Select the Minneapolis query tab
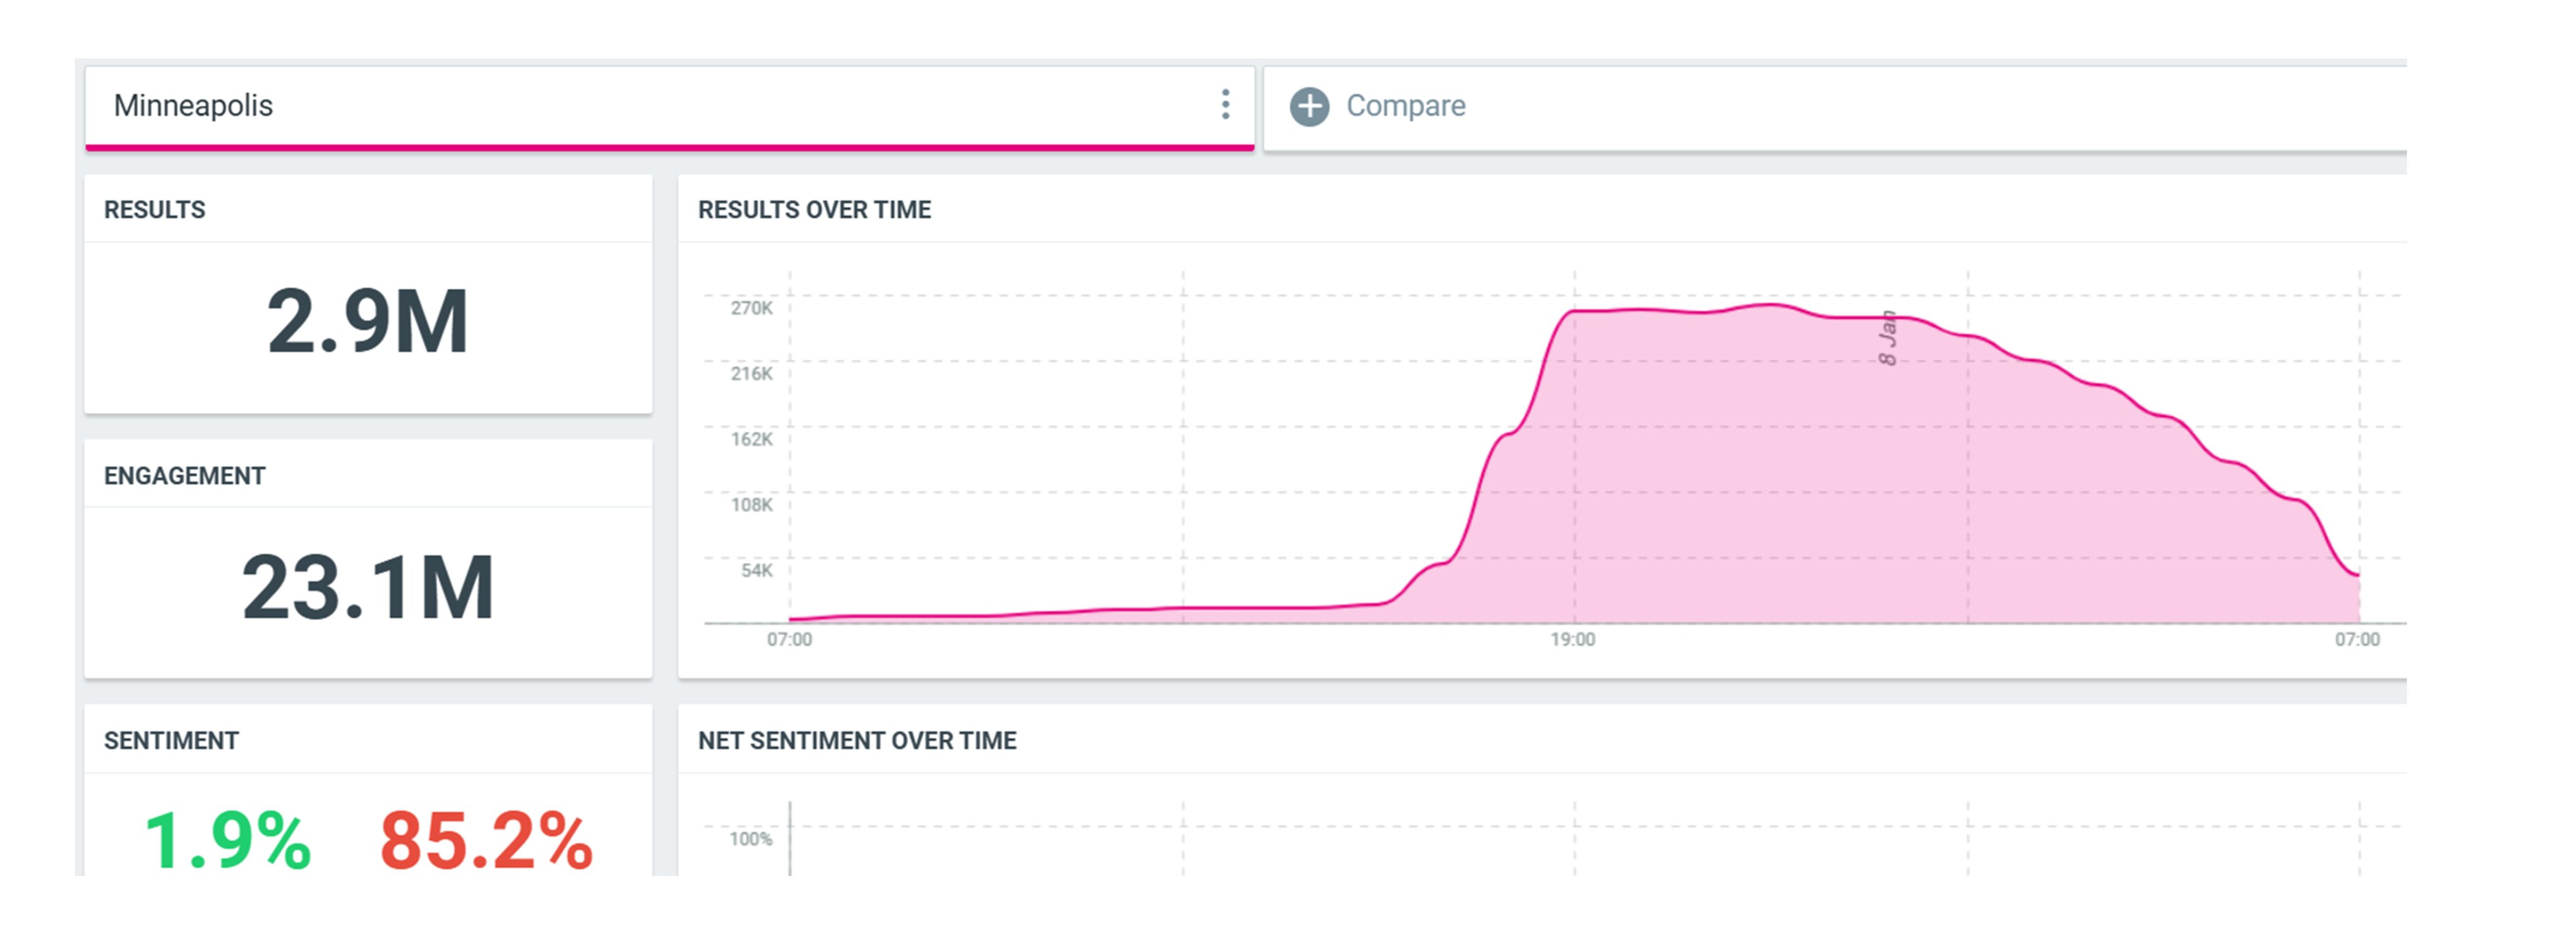 pos(193,106)
